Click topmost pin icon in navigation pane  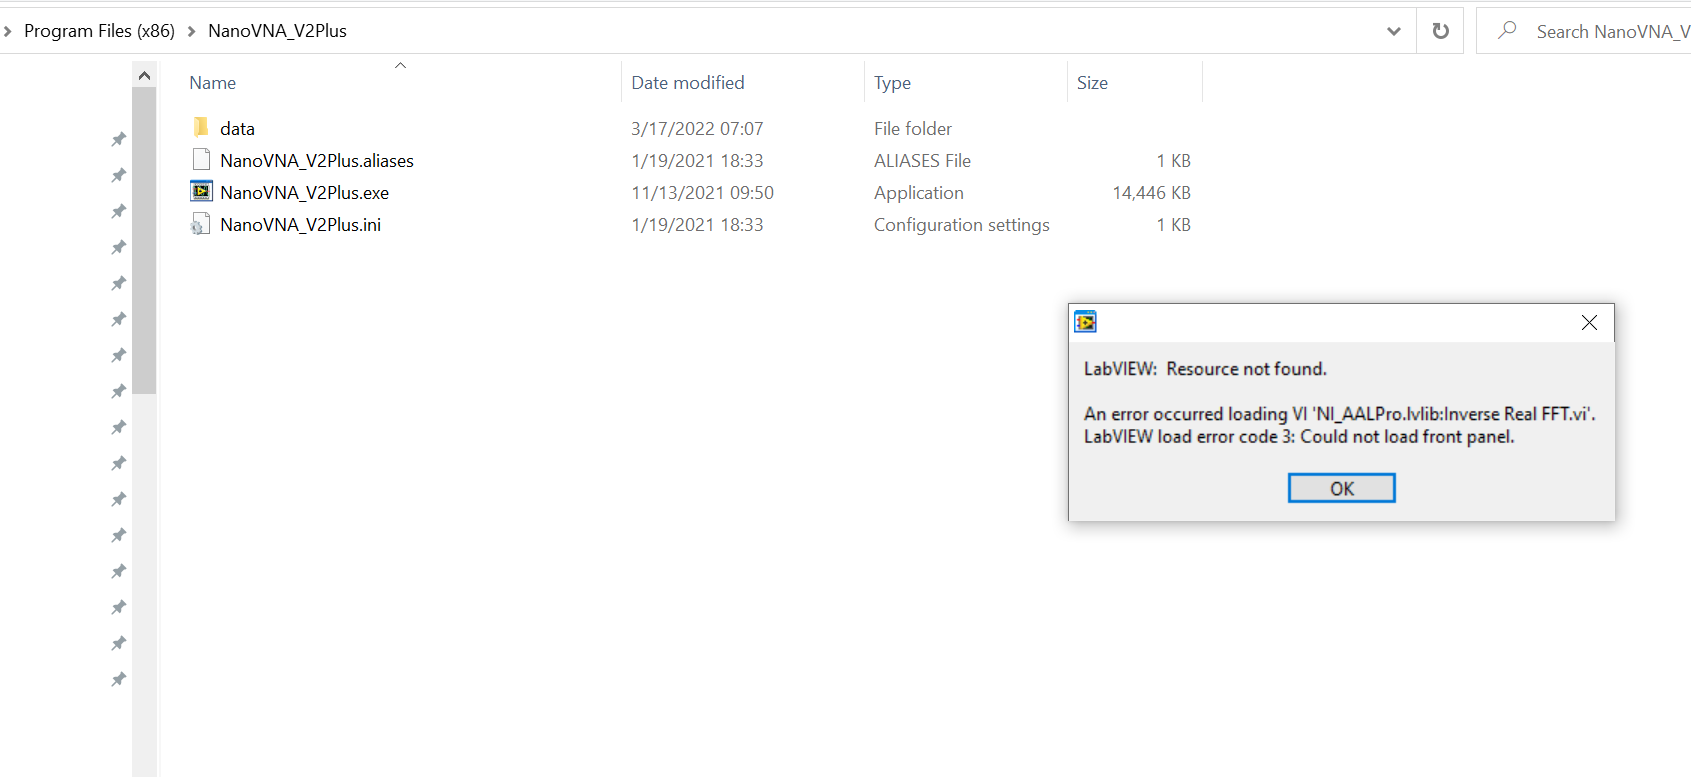point(118,139)
